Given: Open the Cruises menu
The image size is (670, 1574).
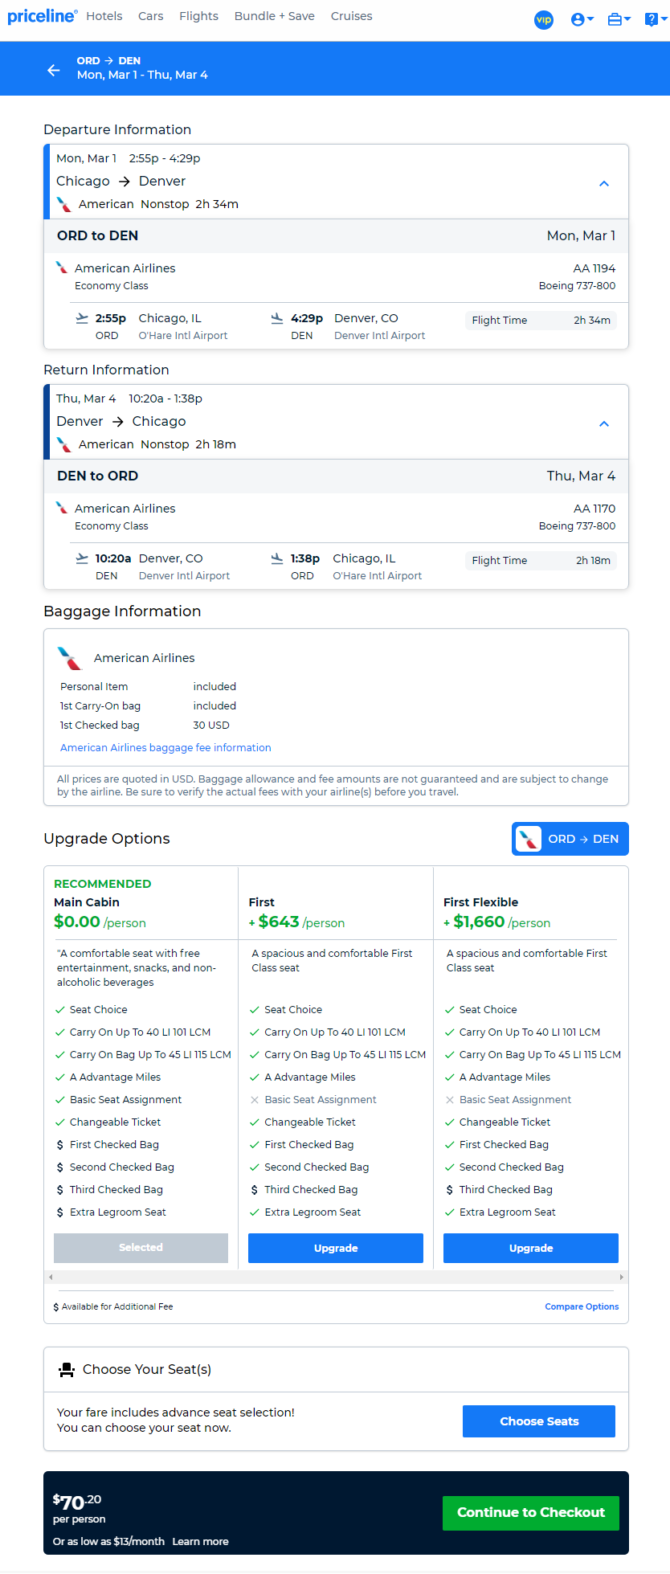Looking at the screenshot, I should 351,16.
